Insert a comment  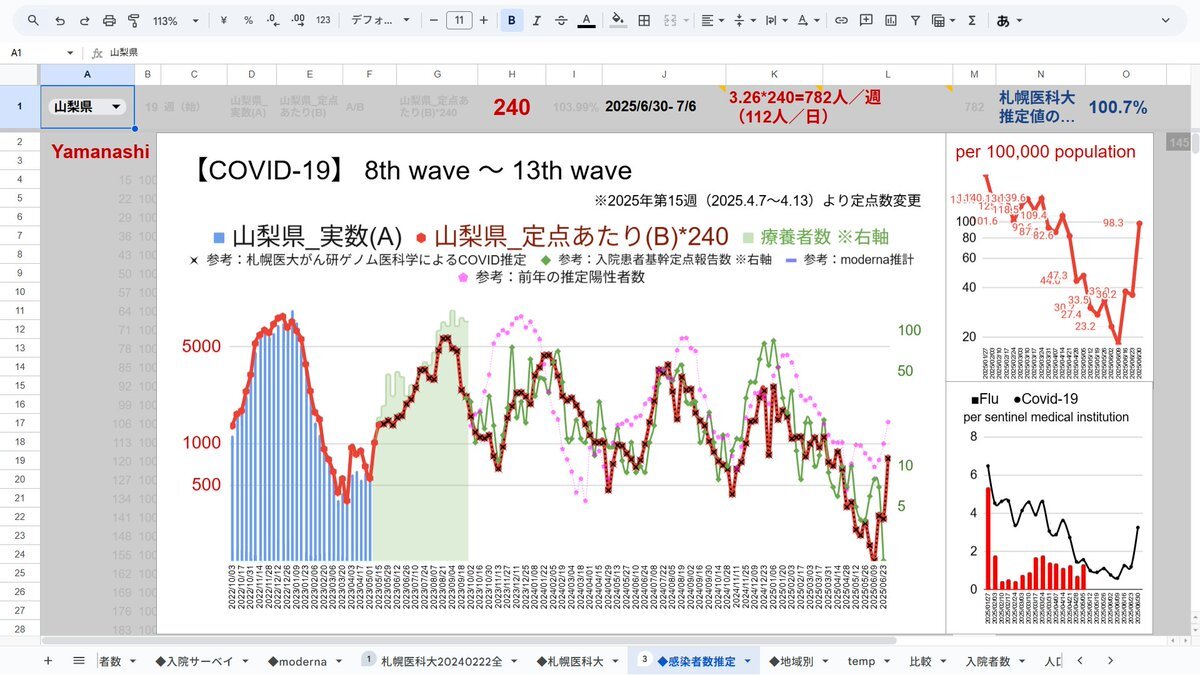click(865, 20)
